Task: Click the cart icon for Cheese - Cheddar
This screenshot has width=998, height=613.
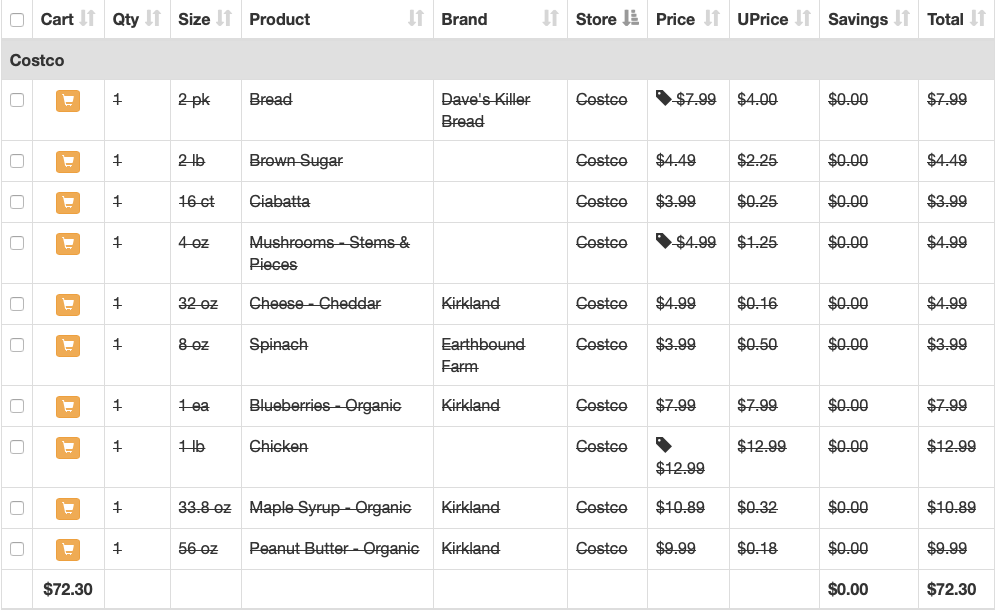Action: point(68,305)
